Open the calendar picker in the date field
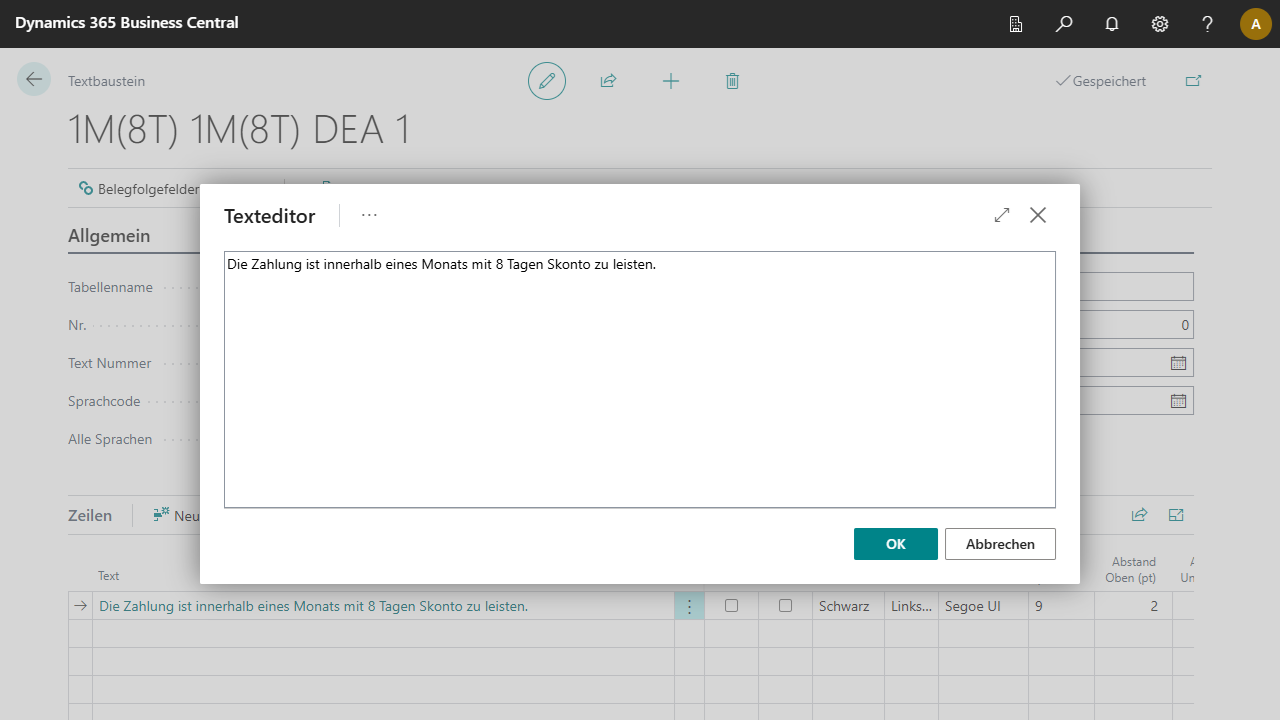This screenshot has height=720, width=1280. pos(1178,363)
